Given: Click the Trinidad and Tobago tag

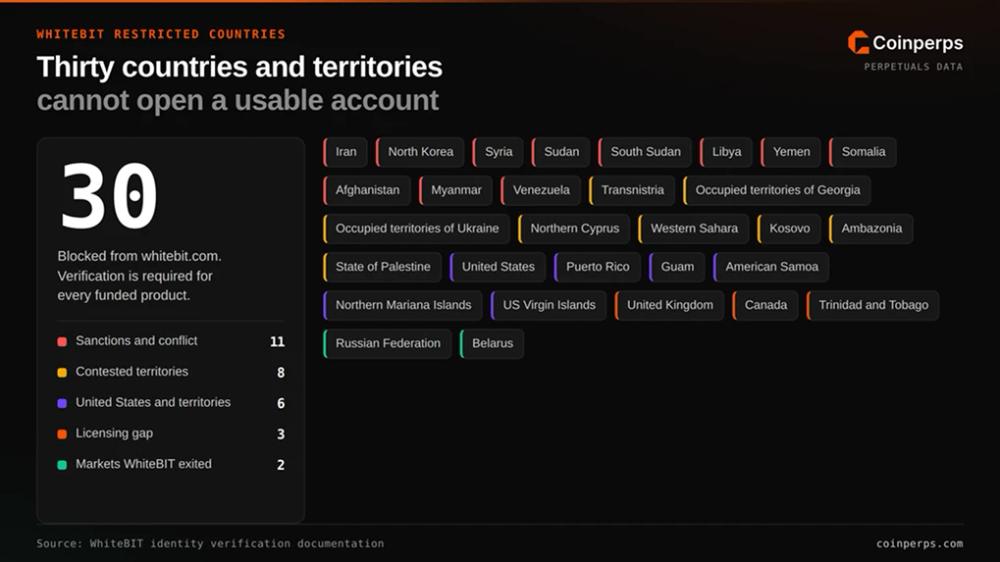Looking at the screenshot, I should [872, 305].
